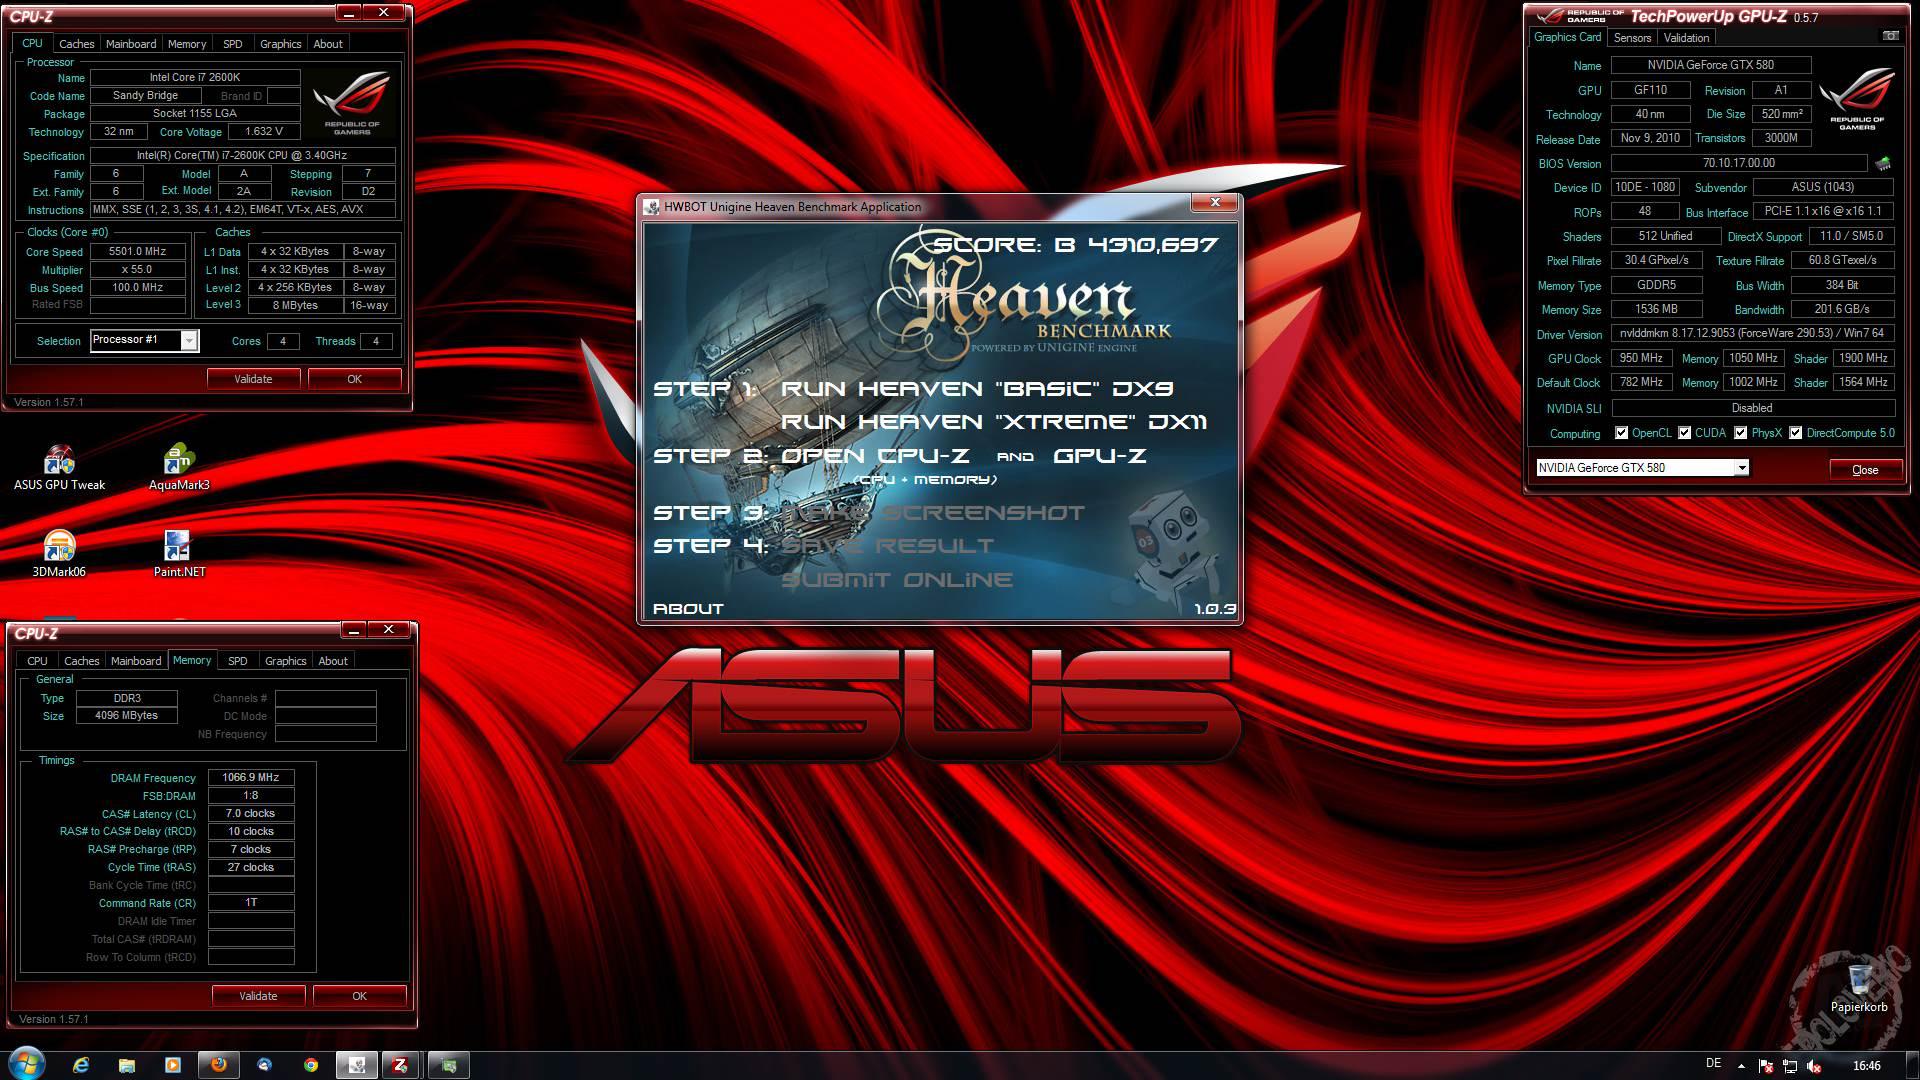Click the GPU-Z screenshot camera icon

coord(1890,36)
